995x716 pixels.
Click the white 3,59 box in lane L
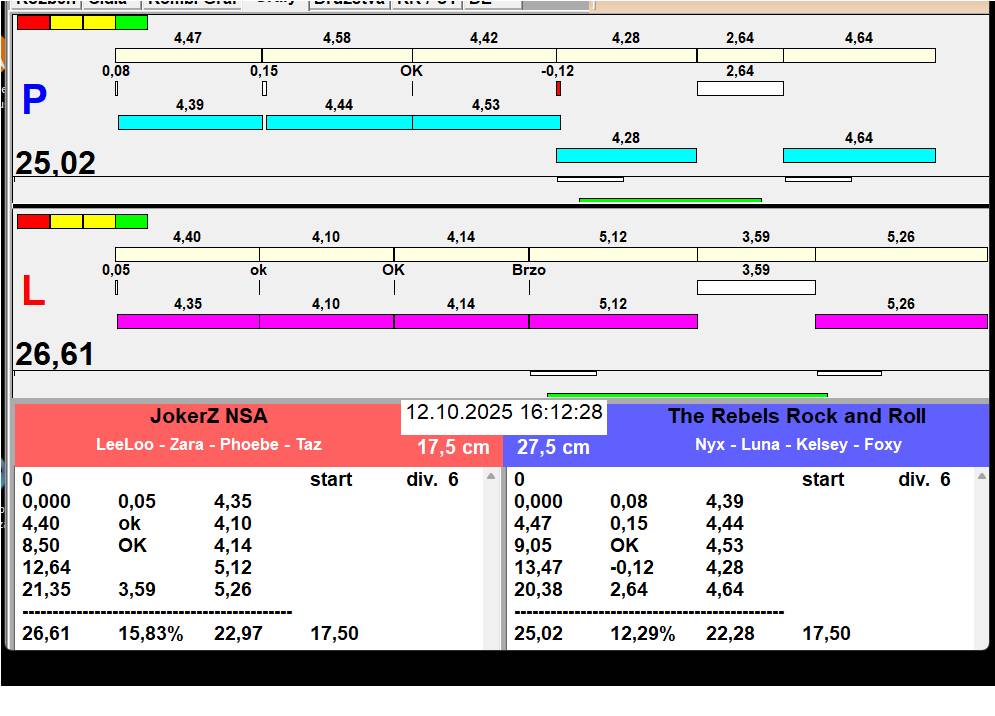pyautogui.click(x=756, y=288)
